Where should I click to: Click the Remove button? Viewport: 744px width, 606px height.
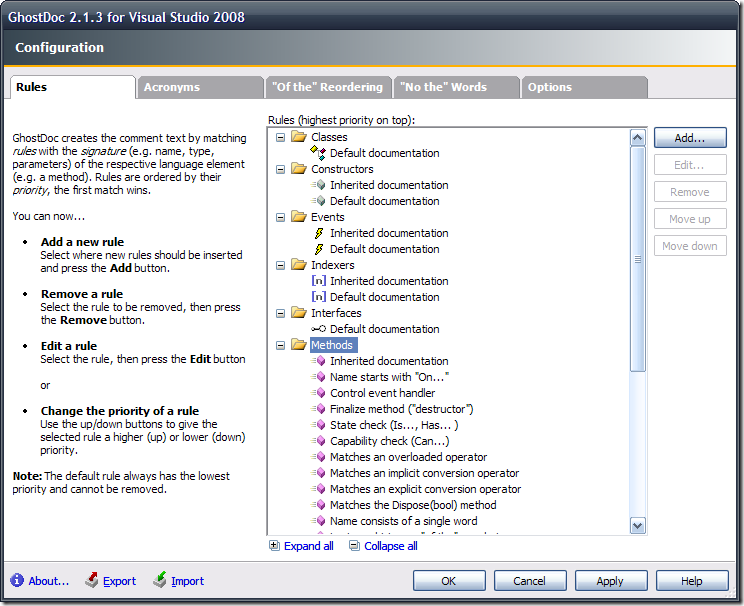690,192
